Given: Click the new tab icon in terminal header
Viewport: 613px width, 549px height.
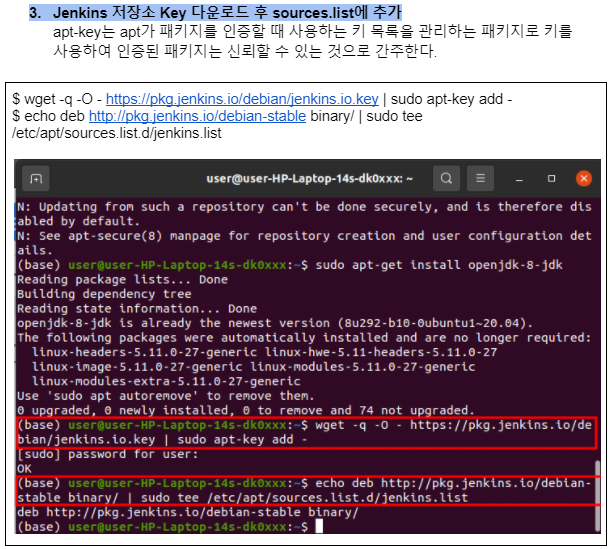Looking at the screenshot, I should [x=36, y=179].
